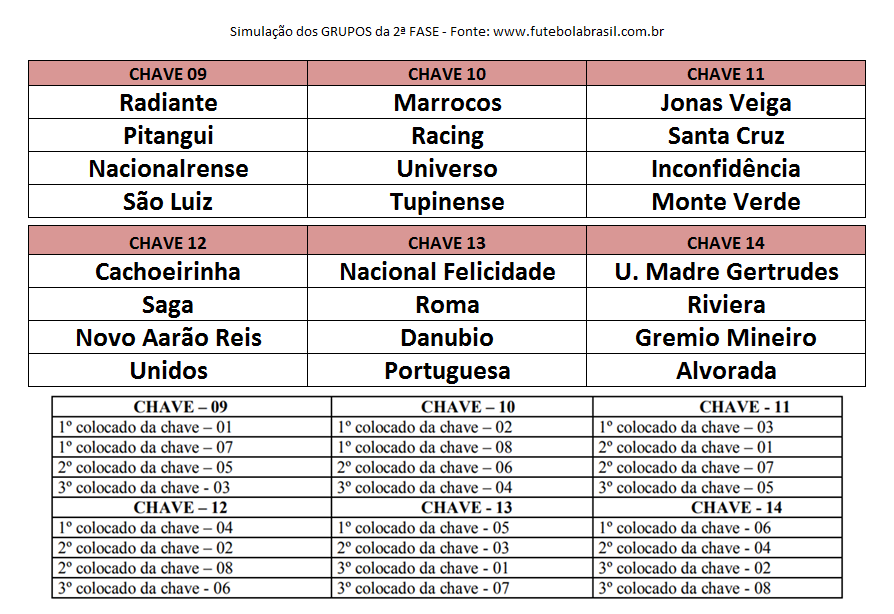Click Nacional Felicidade cell

447,271
